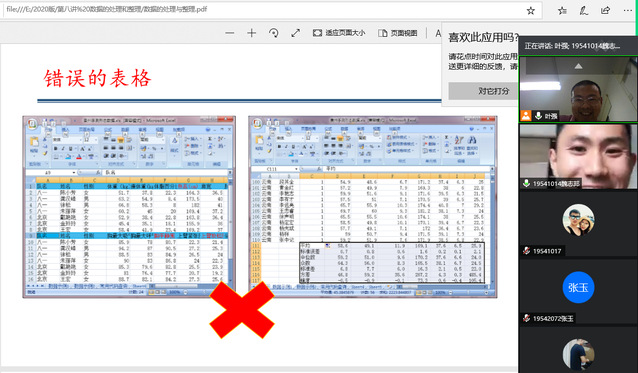The height and width of the screenshot is (373, 638).
Task: Toggle microphone icon on 19541014魏志邦 tile
Action: (x=527, y=183)
